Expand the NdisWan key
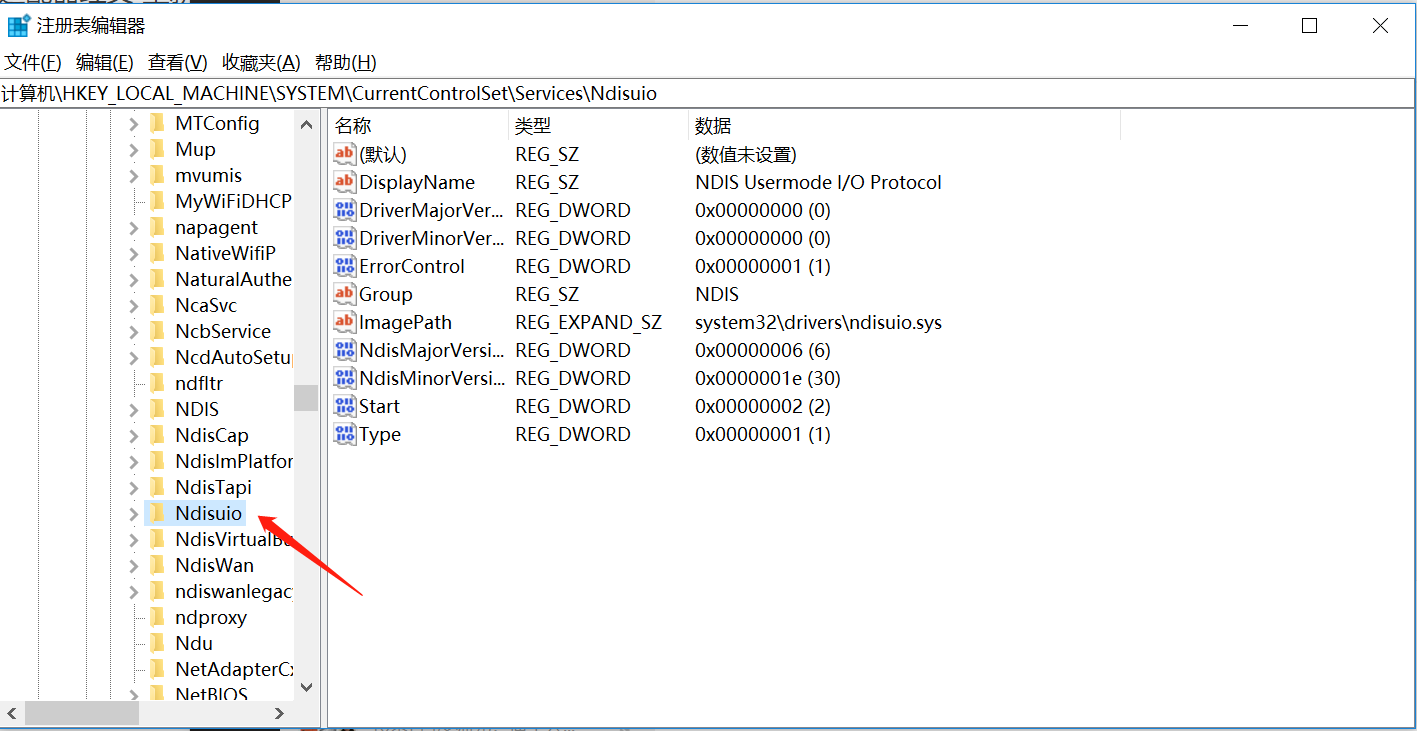1417x731 pixels. [x=133, y=566]
